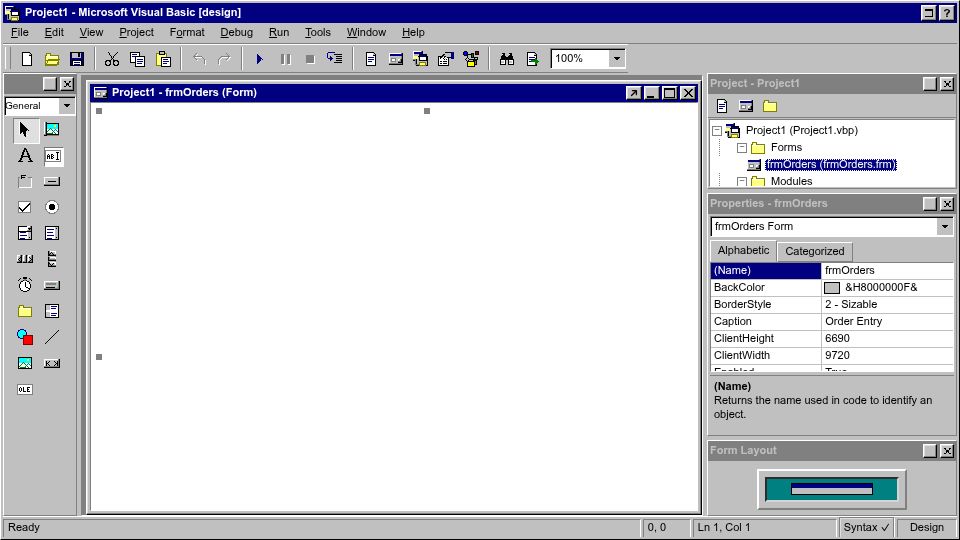
Task: Select the ComboBox tool in the toolbox
Action: 24,233
